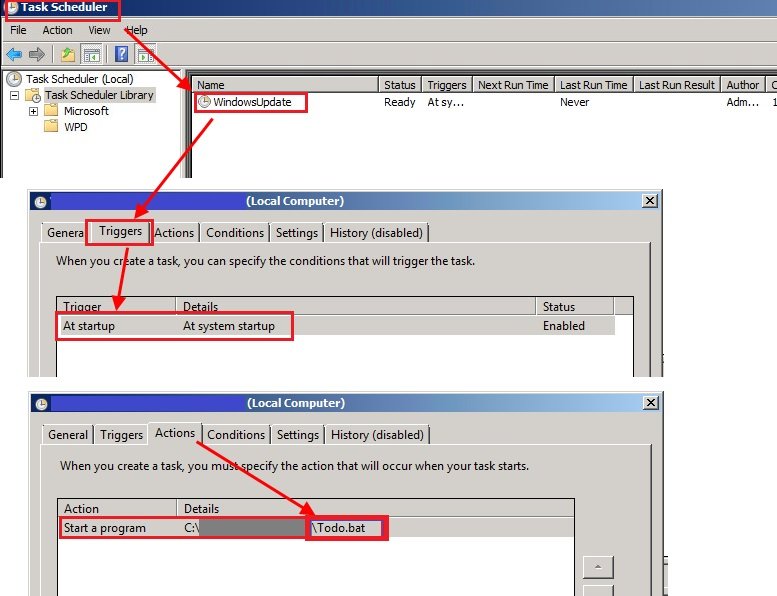Open the View menu
Image resolution: width=777 pixels, height=596 pixels.
click(99, 30)
